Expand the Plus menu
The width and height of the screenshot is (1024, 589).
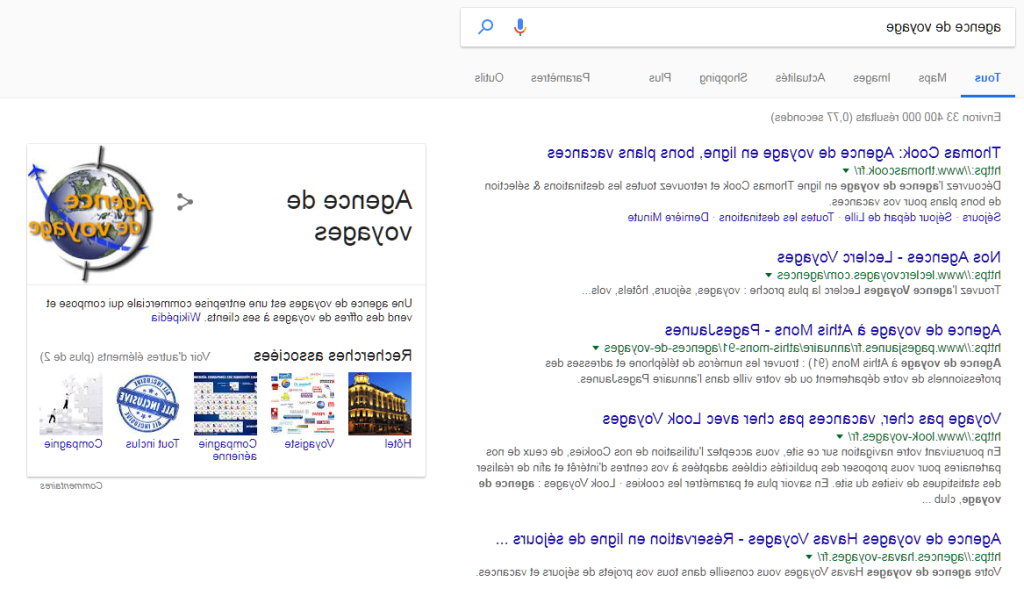coord(660,78)
